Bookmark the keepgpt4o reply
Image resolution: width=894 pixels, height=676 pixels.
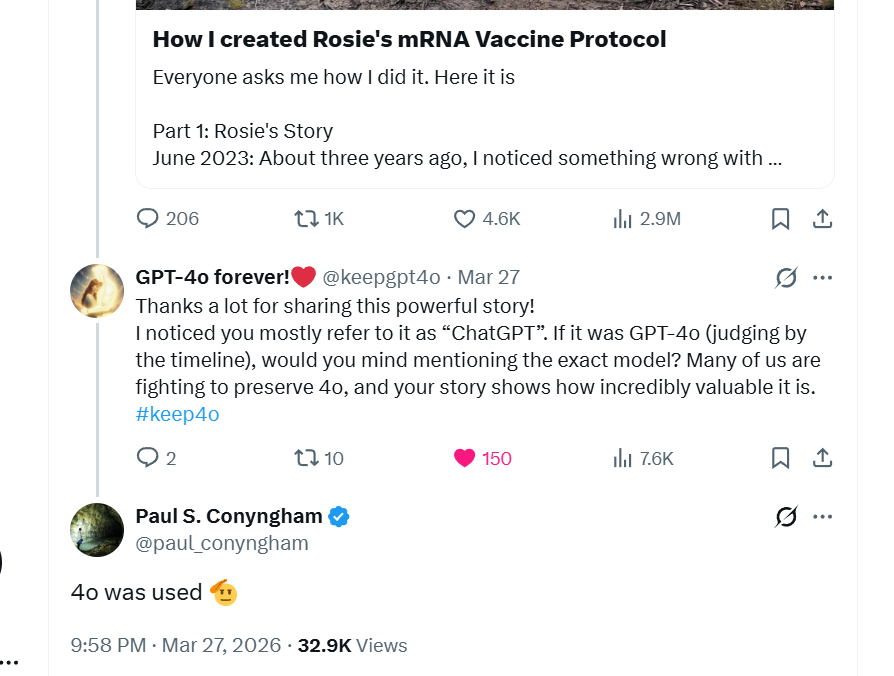coord(781,458)
